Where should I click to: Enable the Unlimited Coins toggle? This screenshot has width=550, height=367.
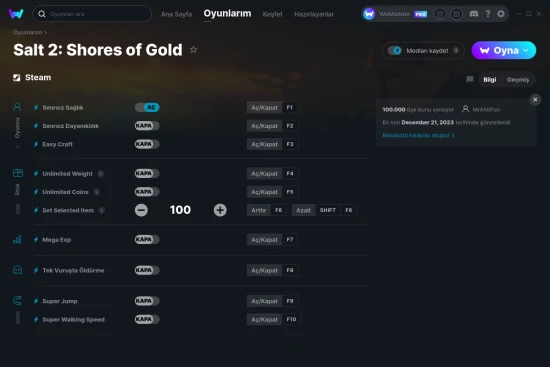[x=147, y=192]
